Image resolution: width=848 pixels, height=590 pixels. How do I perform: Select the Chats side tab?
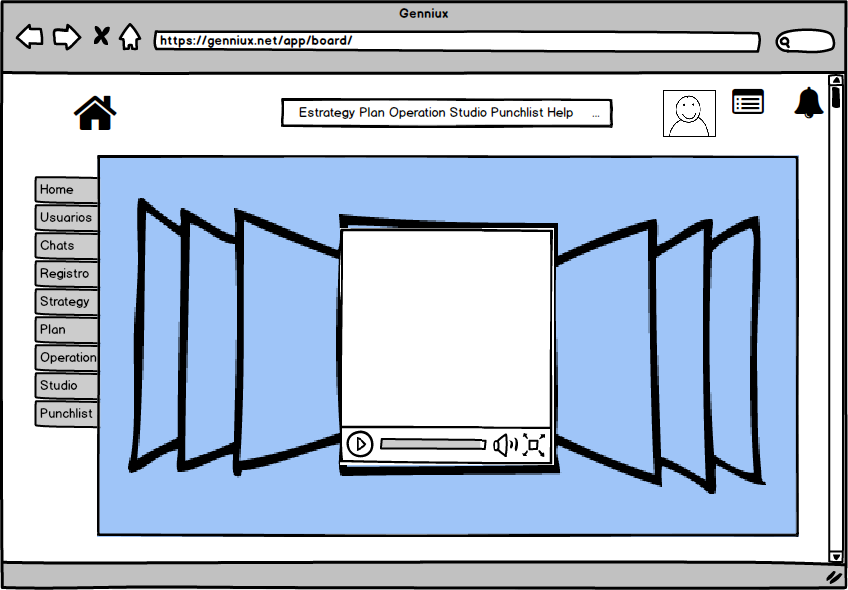(x=67, y=246)
